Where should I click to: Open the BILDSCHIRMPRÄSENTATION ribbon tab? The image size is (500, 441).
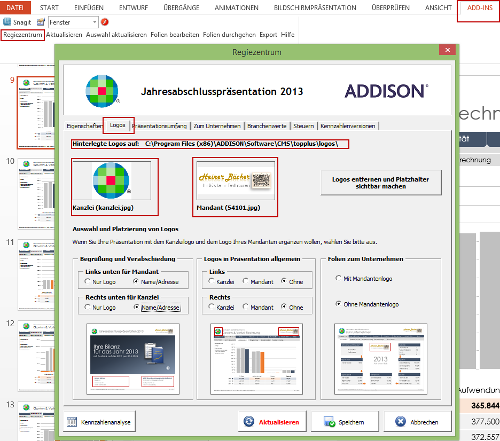315,7
